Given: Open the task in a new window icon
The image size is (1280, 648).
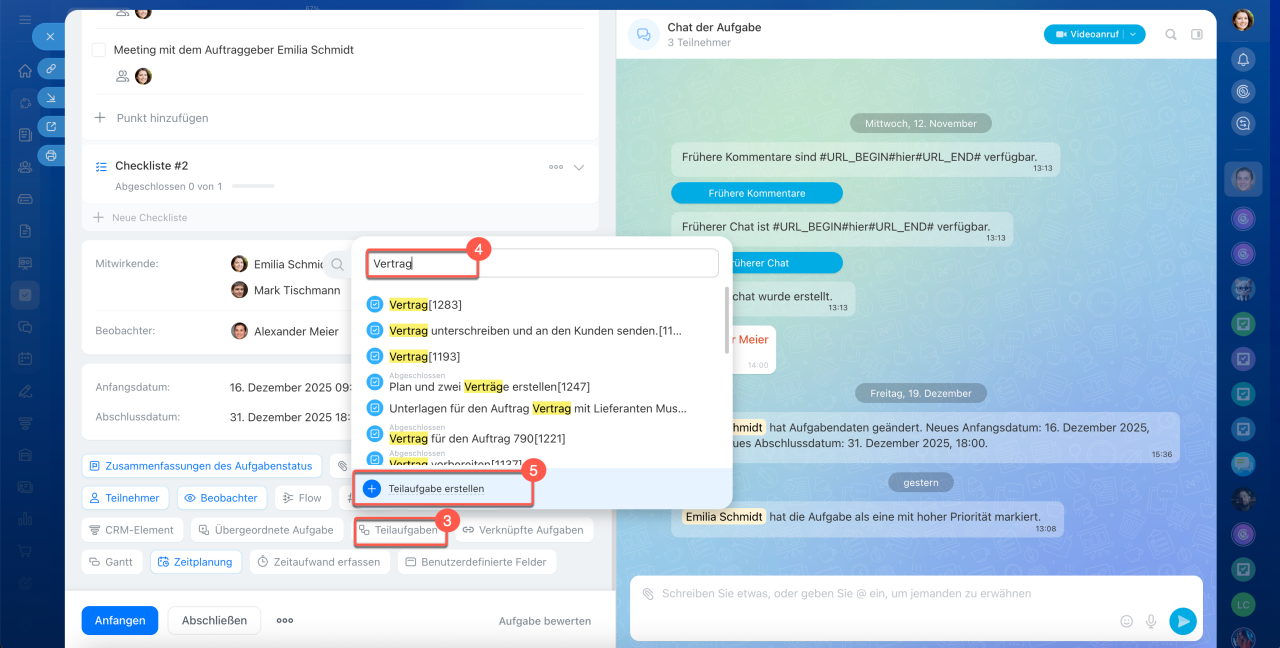Looking at the screenshot, I should click(x=51, y=126).
